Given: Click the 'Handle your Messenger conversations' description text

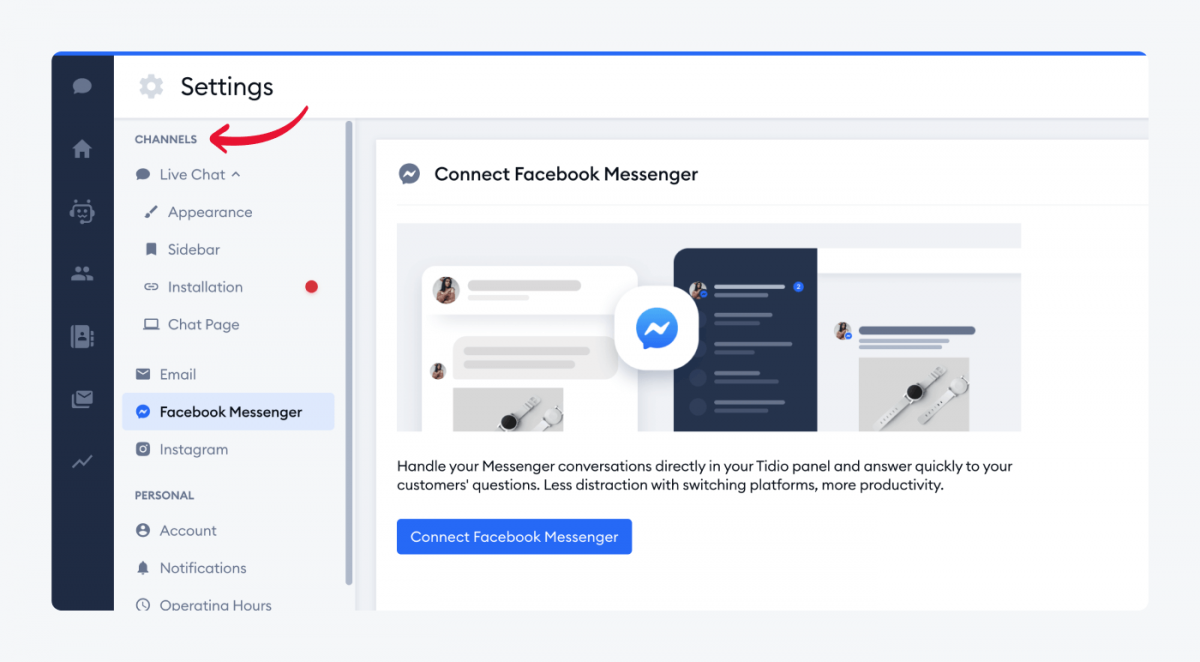Looking at the screenshot, I should coord(705,476).
